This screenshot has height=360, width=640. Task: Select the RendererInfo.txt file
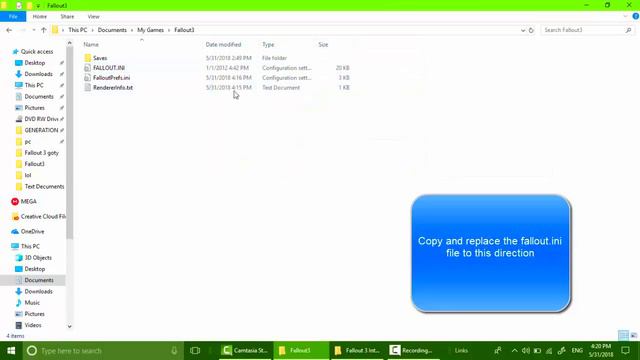pyautogui.click(x=113, y=88)
